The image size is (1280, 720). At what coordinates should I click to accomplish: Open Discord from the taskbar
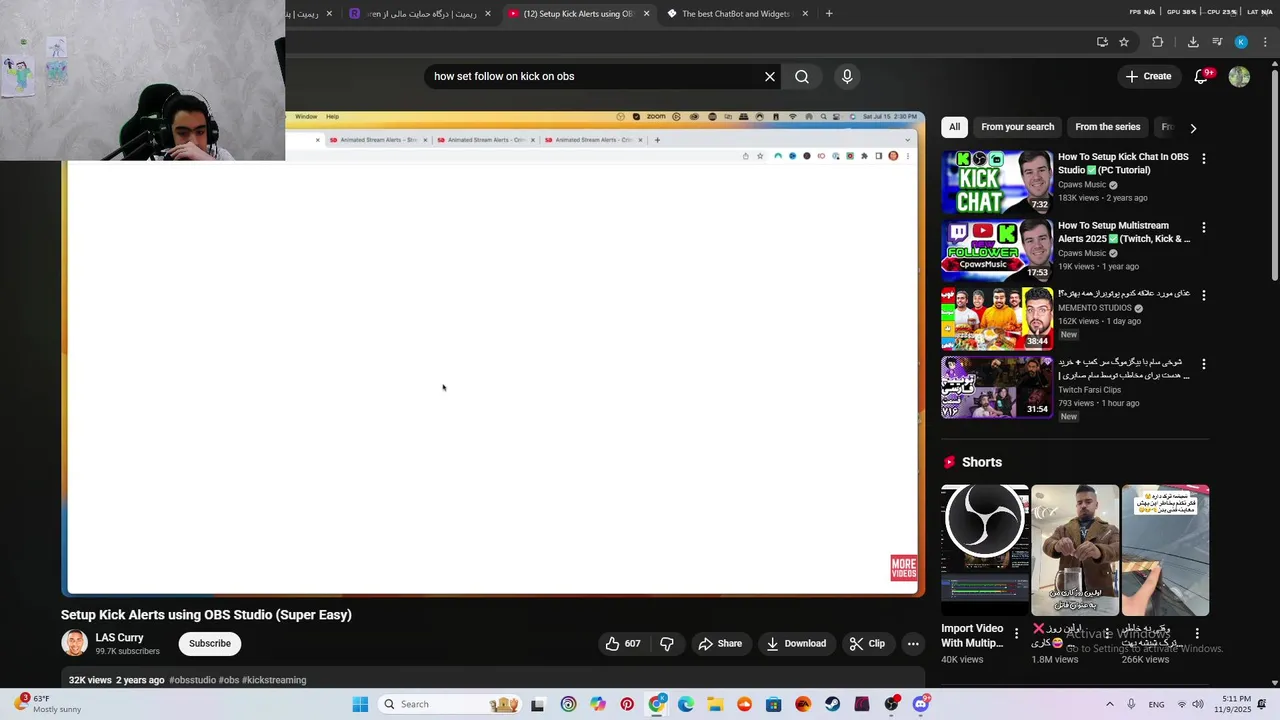pyautogui.click(x=921, y=704)
